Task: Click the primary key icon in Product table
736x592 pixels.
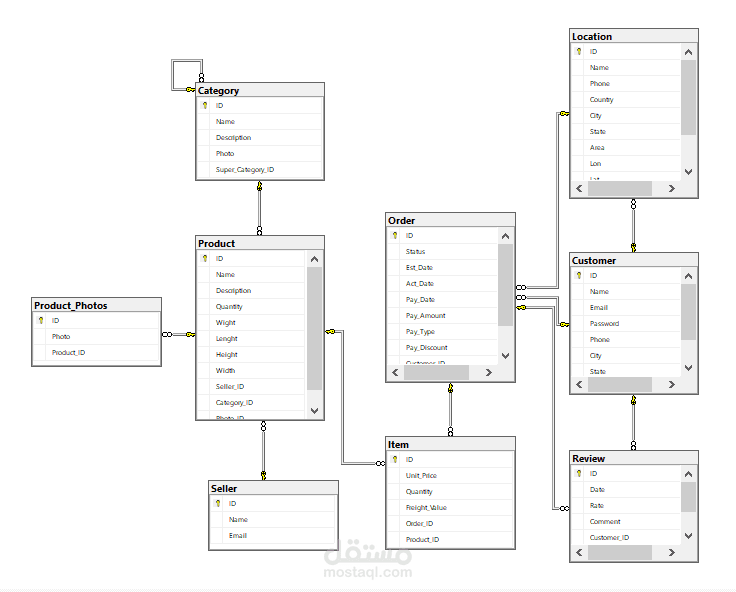Action: [x=205, y=258]
